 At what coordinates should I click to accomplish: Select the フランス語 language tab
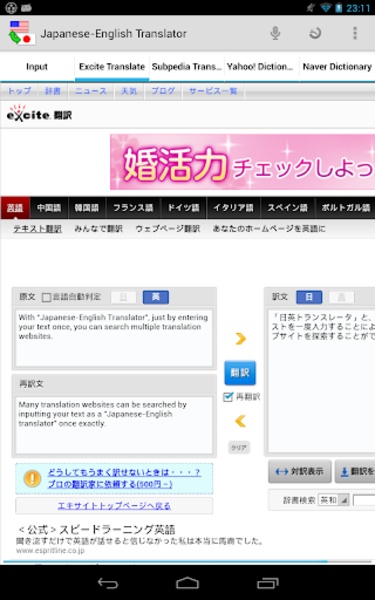pos(133,208)
